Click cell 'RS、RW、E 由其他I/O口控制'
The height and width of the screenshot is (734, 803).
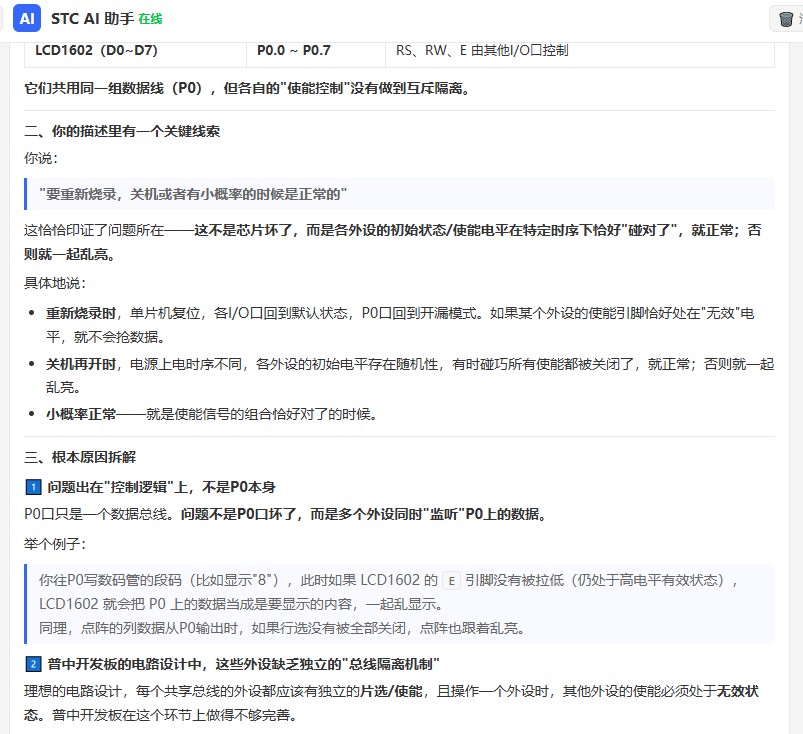(x=482, y=50)
